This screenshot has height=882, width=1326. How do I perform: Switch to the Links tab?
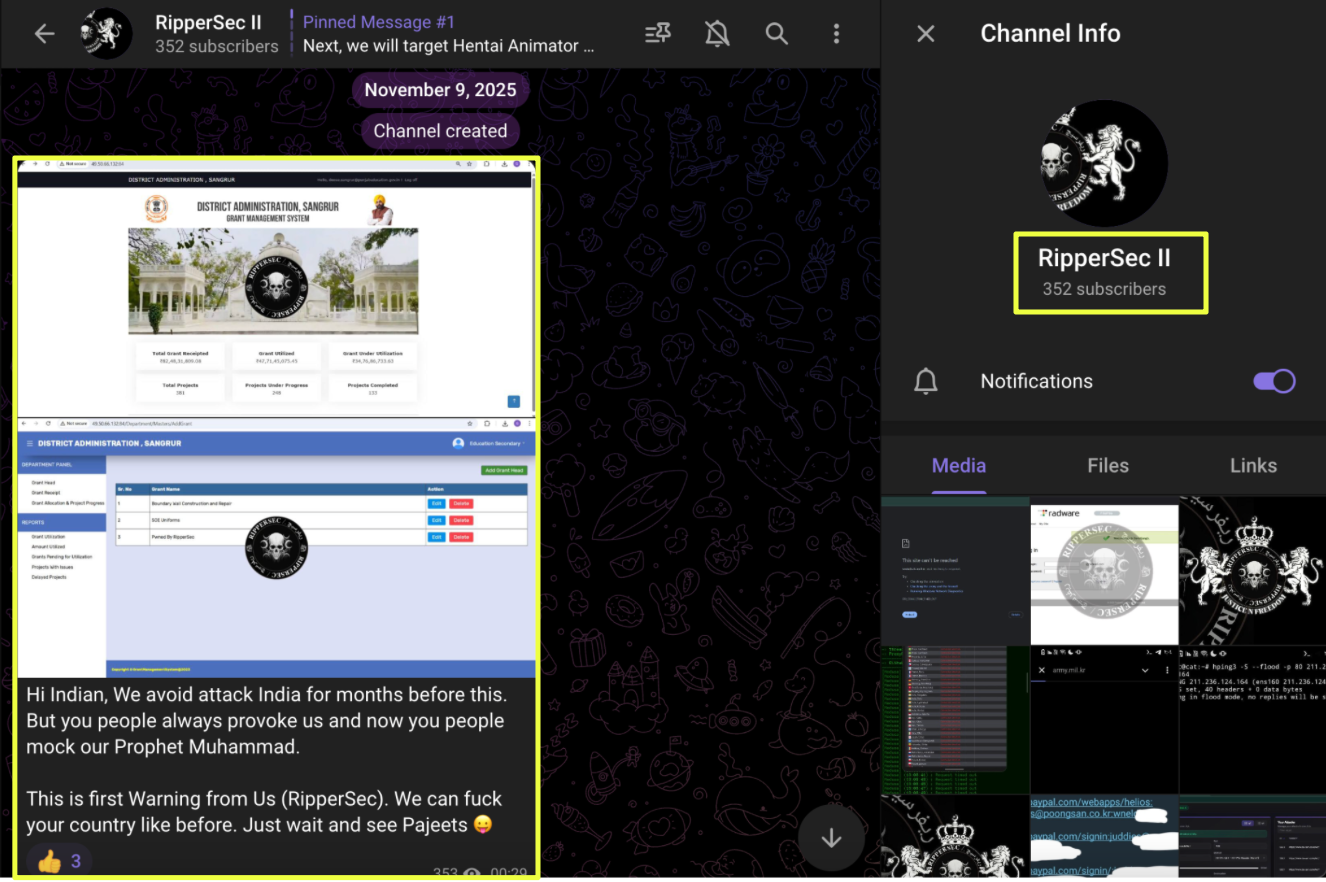(1253, 466)
